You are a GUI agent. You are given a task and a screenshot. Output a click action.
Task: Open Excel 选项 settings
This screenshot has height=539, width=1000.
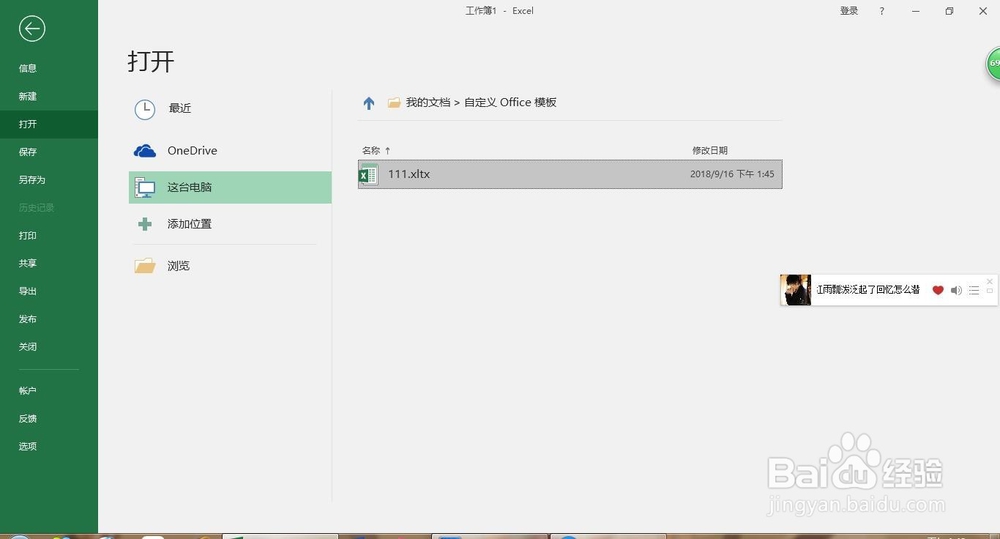click(27, 447)
